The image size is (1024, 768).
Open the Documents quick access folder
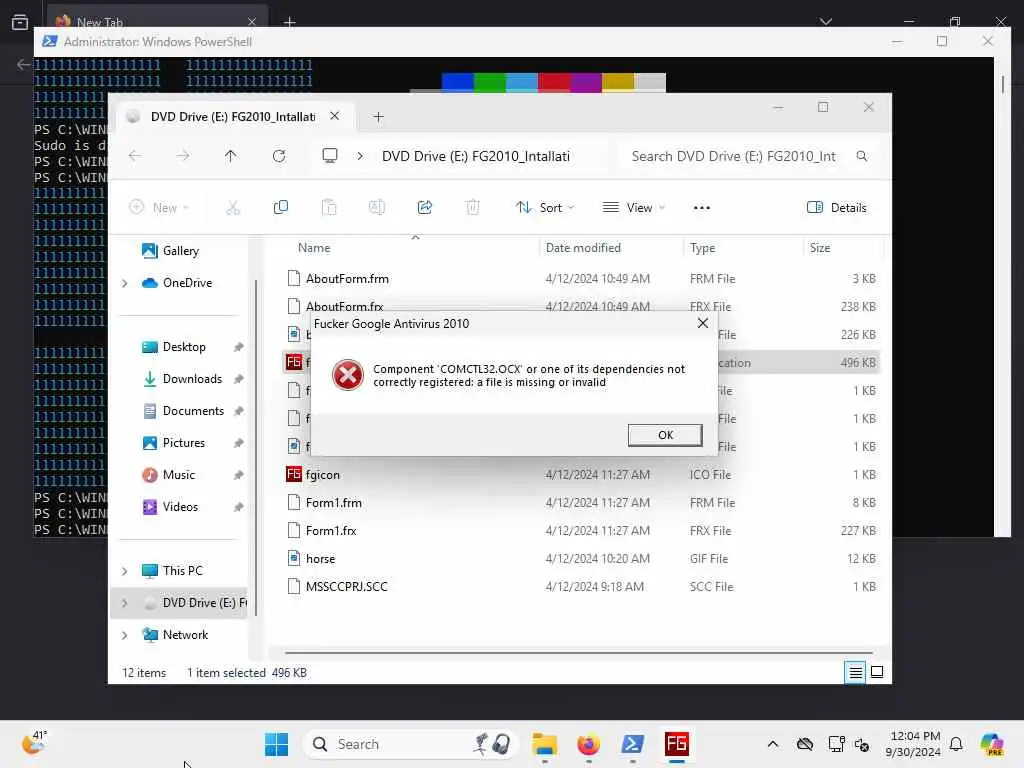click(x=193, y=411)
